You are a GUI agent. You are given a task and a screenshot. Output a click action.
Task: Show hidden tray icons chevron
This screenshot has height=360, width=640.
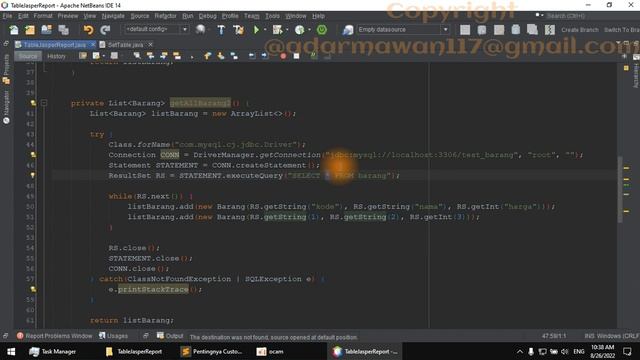(520, 351)
